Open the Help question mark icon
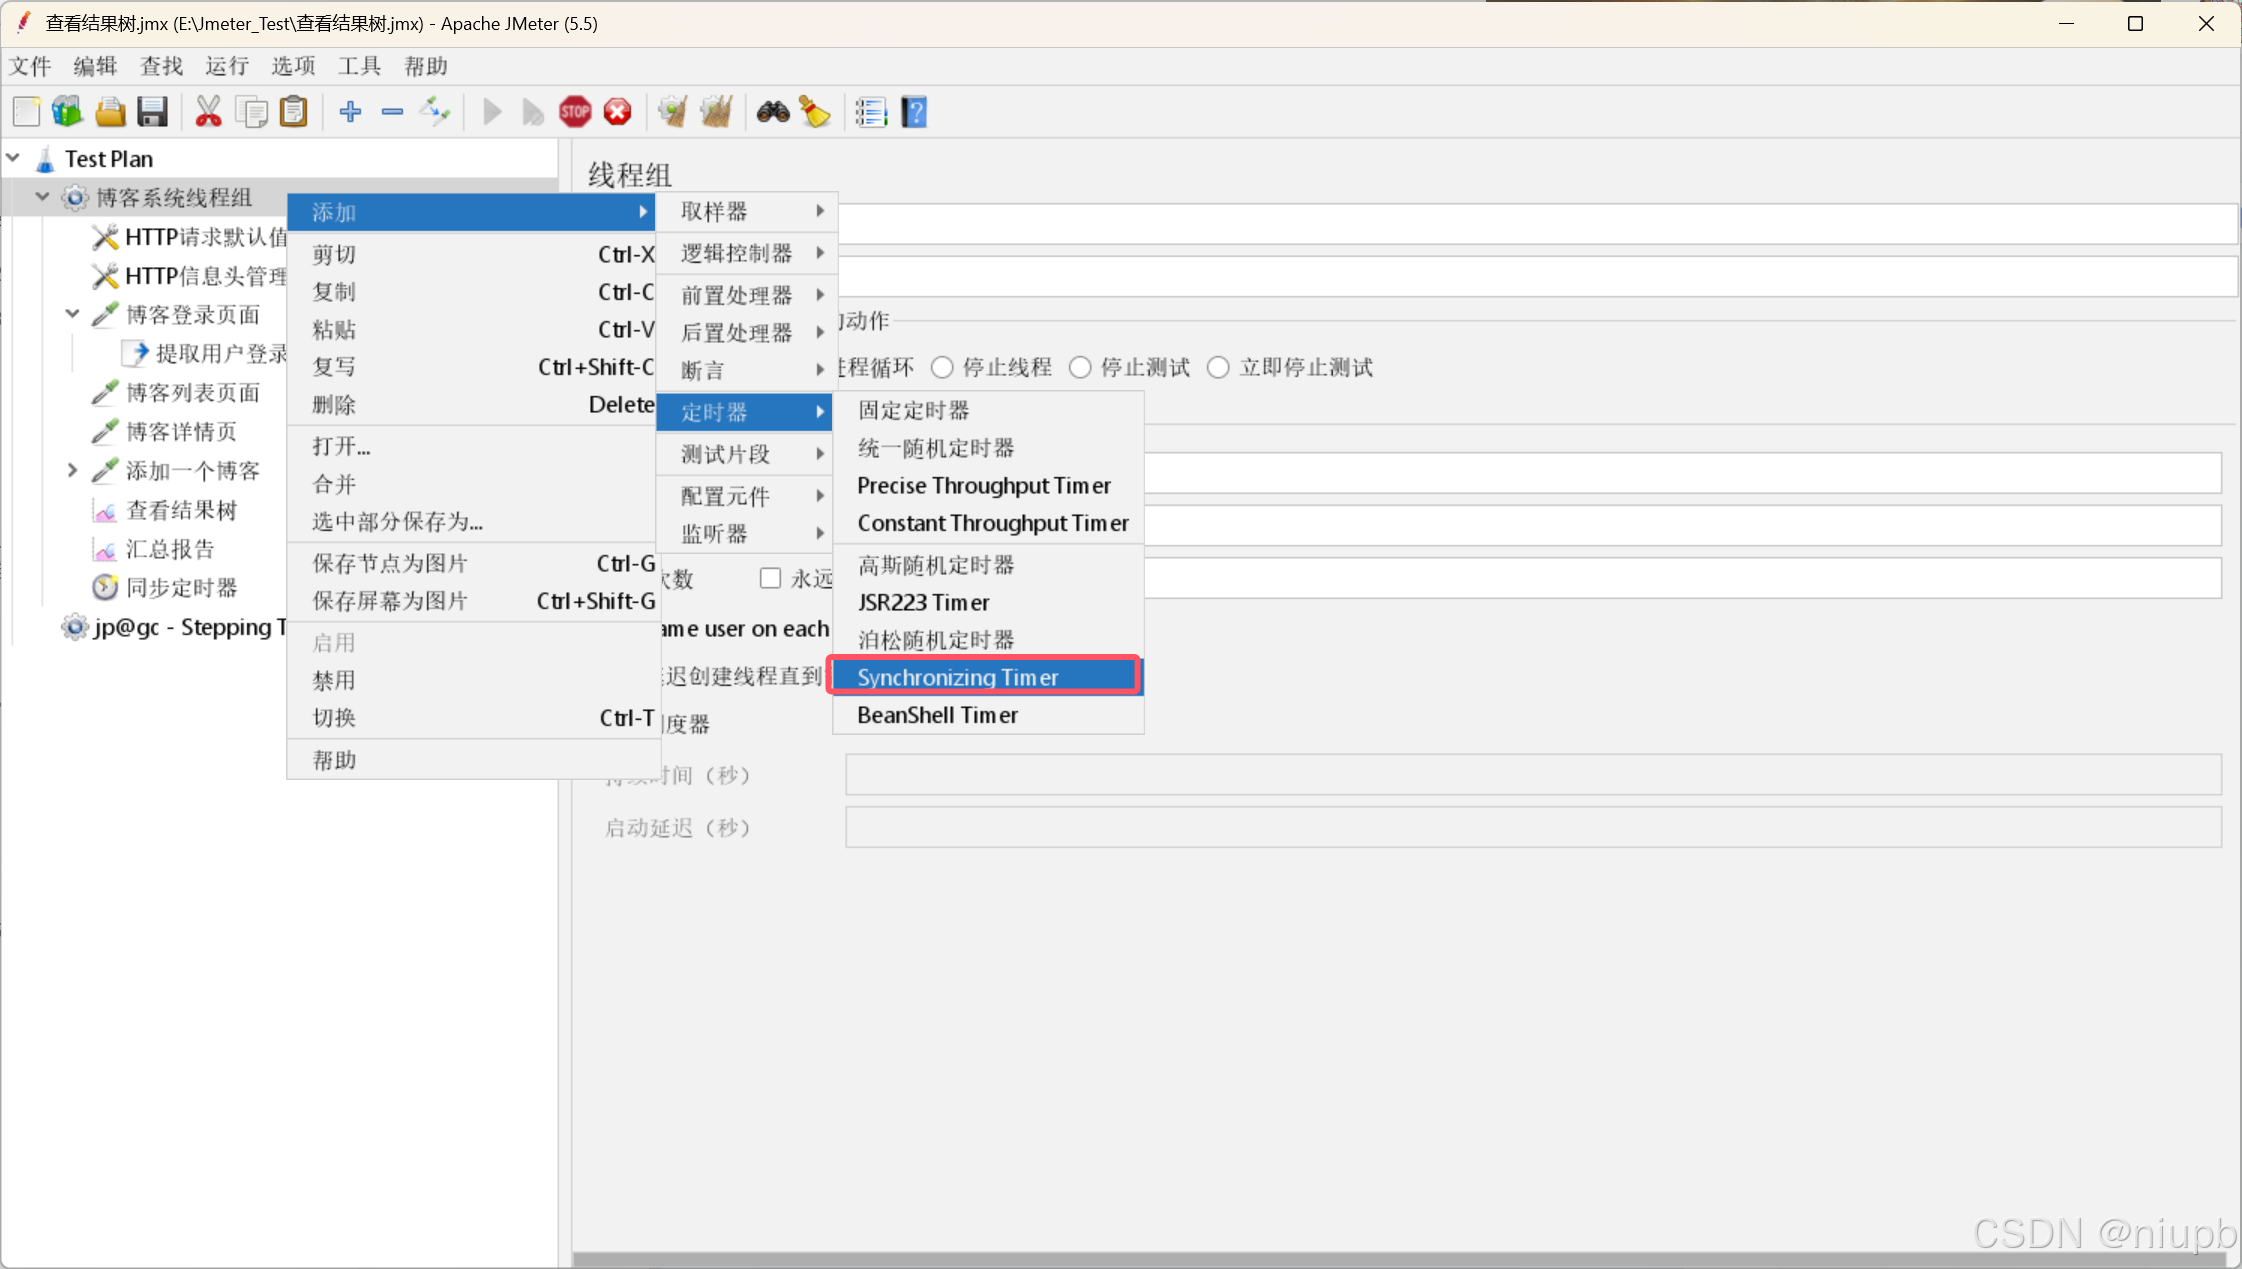 [914, 112]
